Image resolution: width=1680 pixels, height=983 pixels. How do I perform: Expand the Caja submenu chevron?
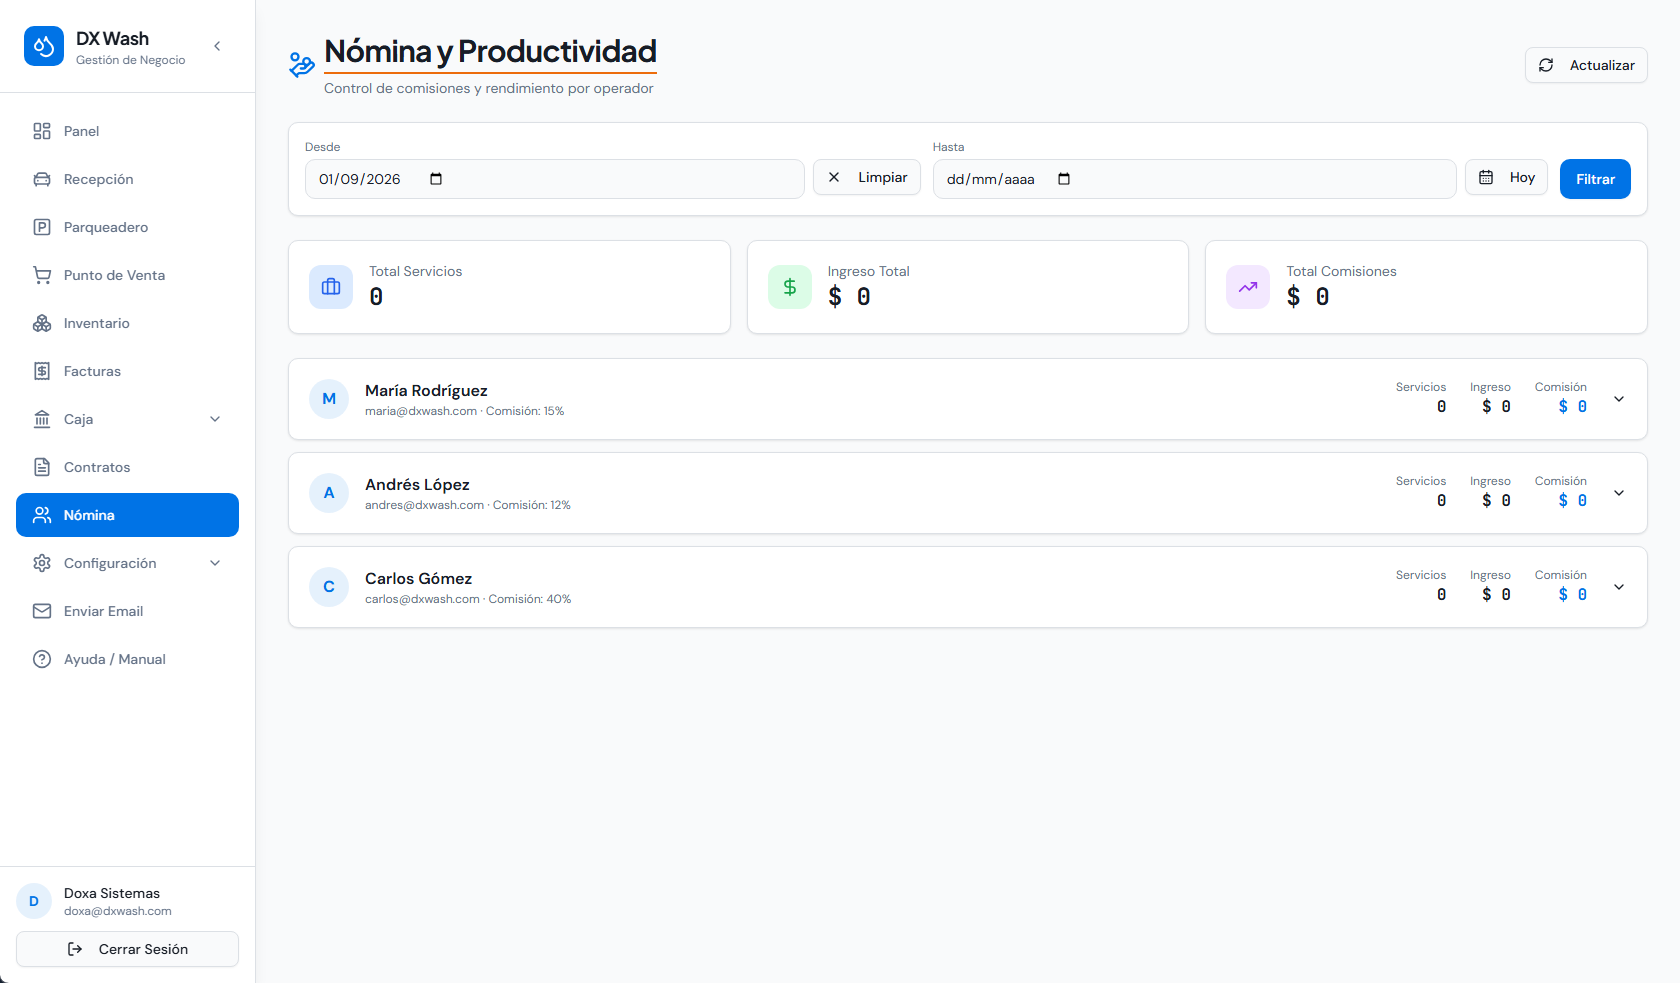coord(215,419)
